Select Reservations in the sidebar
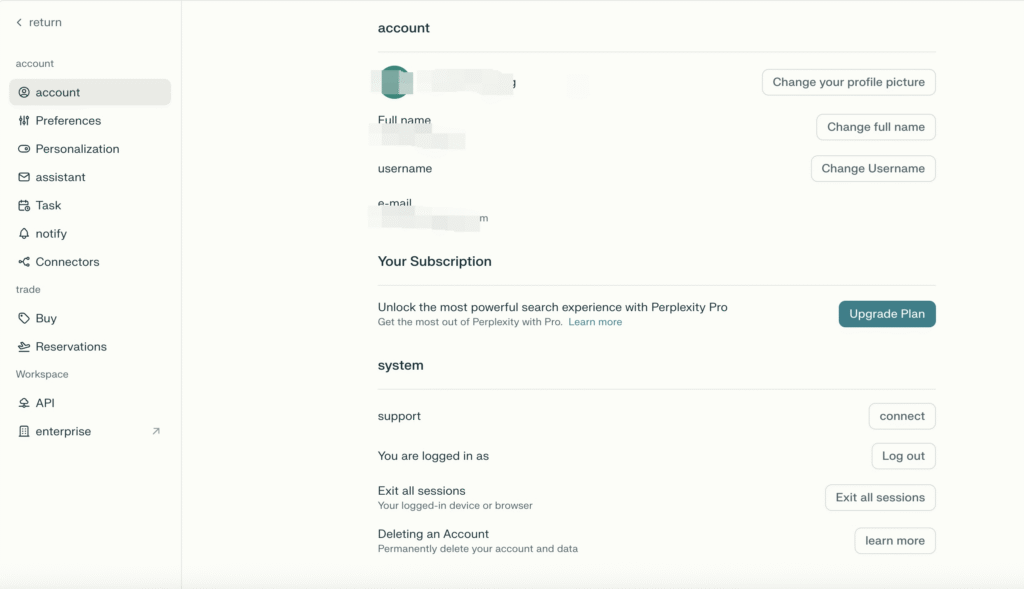 [71, 347]
